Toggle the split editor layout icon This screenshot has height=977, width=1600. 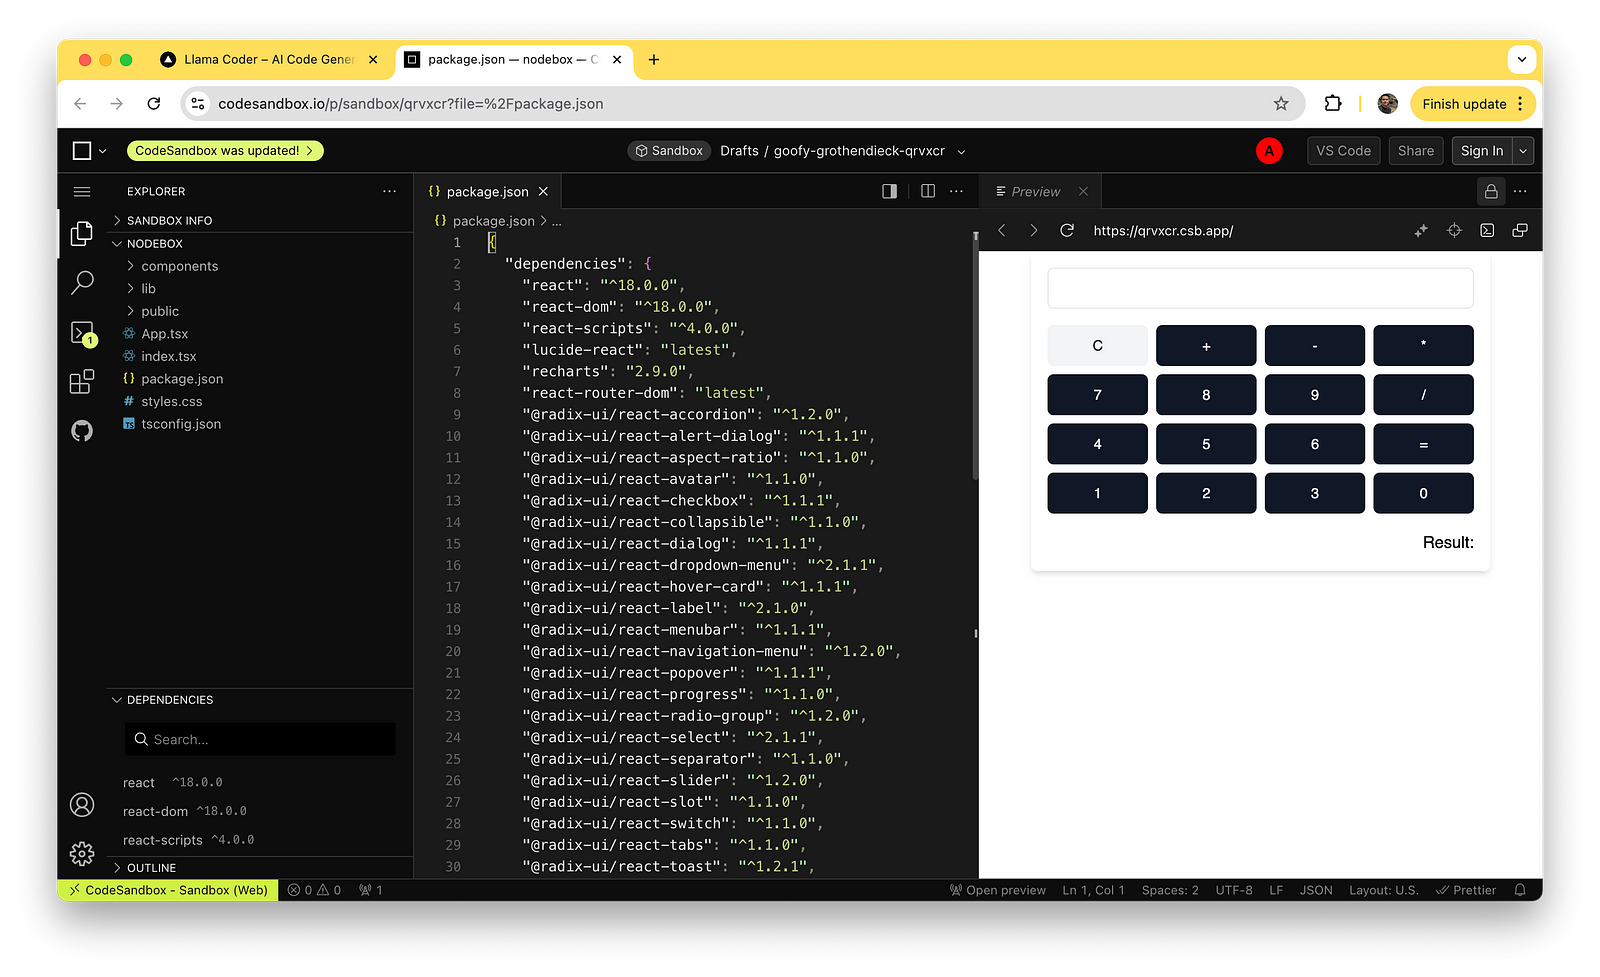pos(927,190)
